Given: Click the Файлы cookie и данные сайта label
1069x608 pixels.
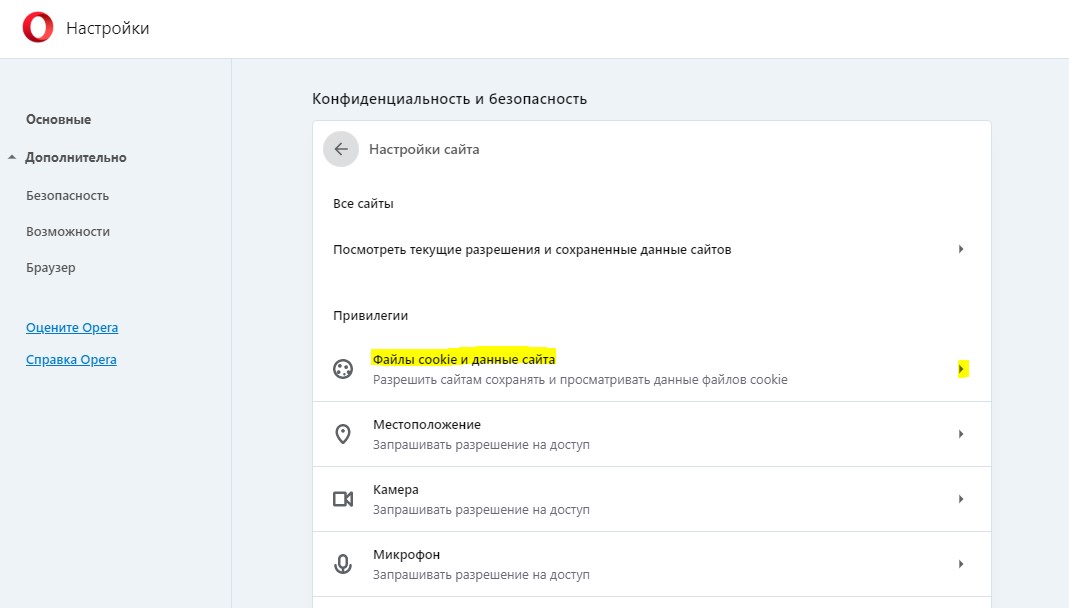Looking at the screenshot, I should click(463, 359).
